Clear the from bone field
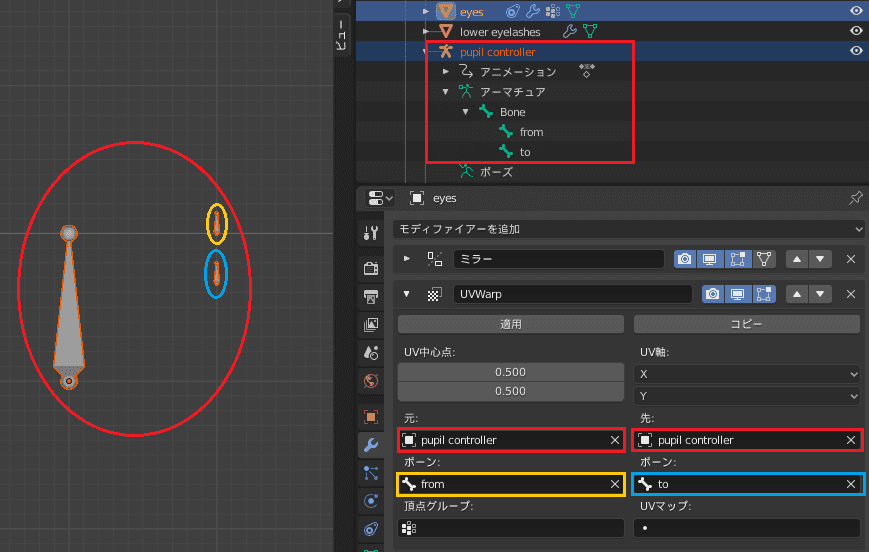 pyautogui.click(x=615, y=484)
